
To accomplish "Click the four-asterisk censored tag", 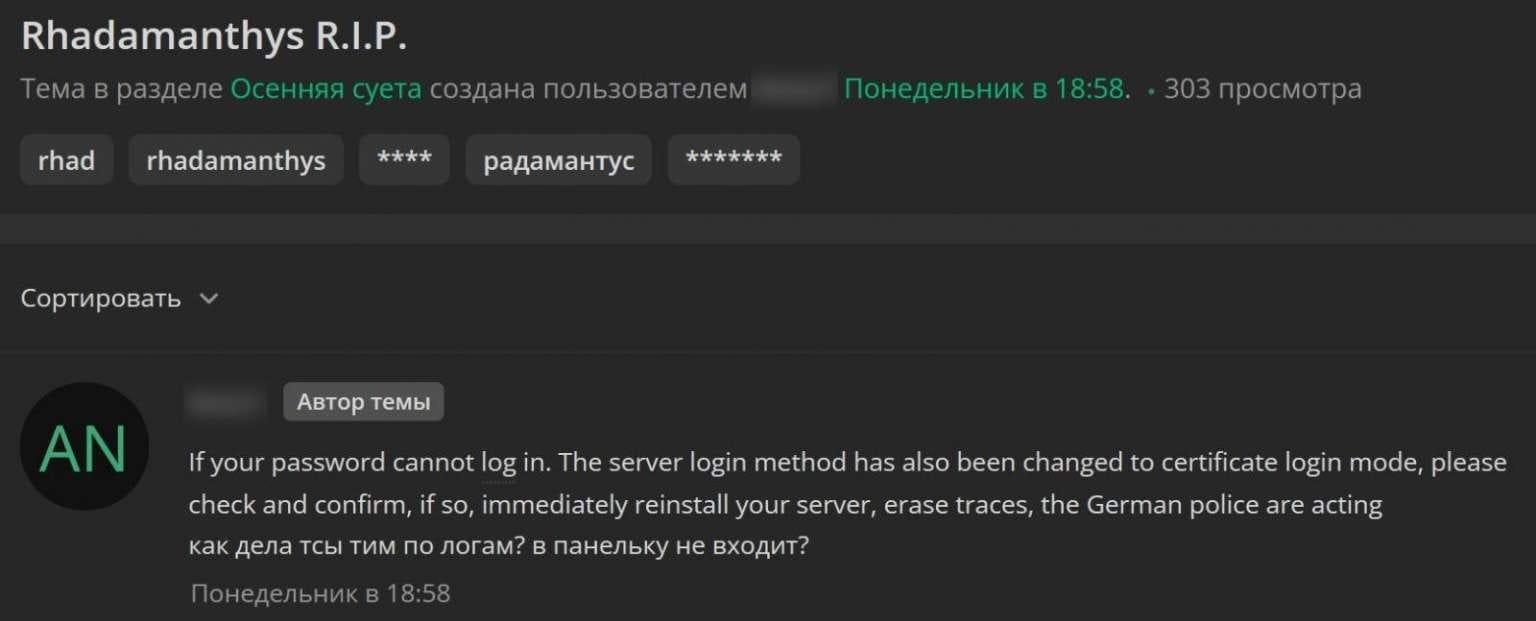I will (404, 160).
